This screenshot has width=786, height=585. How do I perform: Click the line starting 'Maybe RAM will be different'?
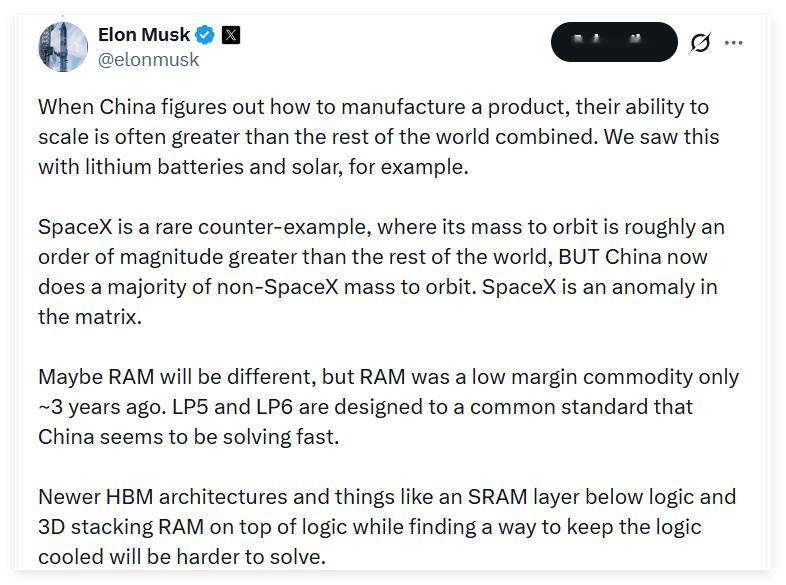[x=388, y=377]
